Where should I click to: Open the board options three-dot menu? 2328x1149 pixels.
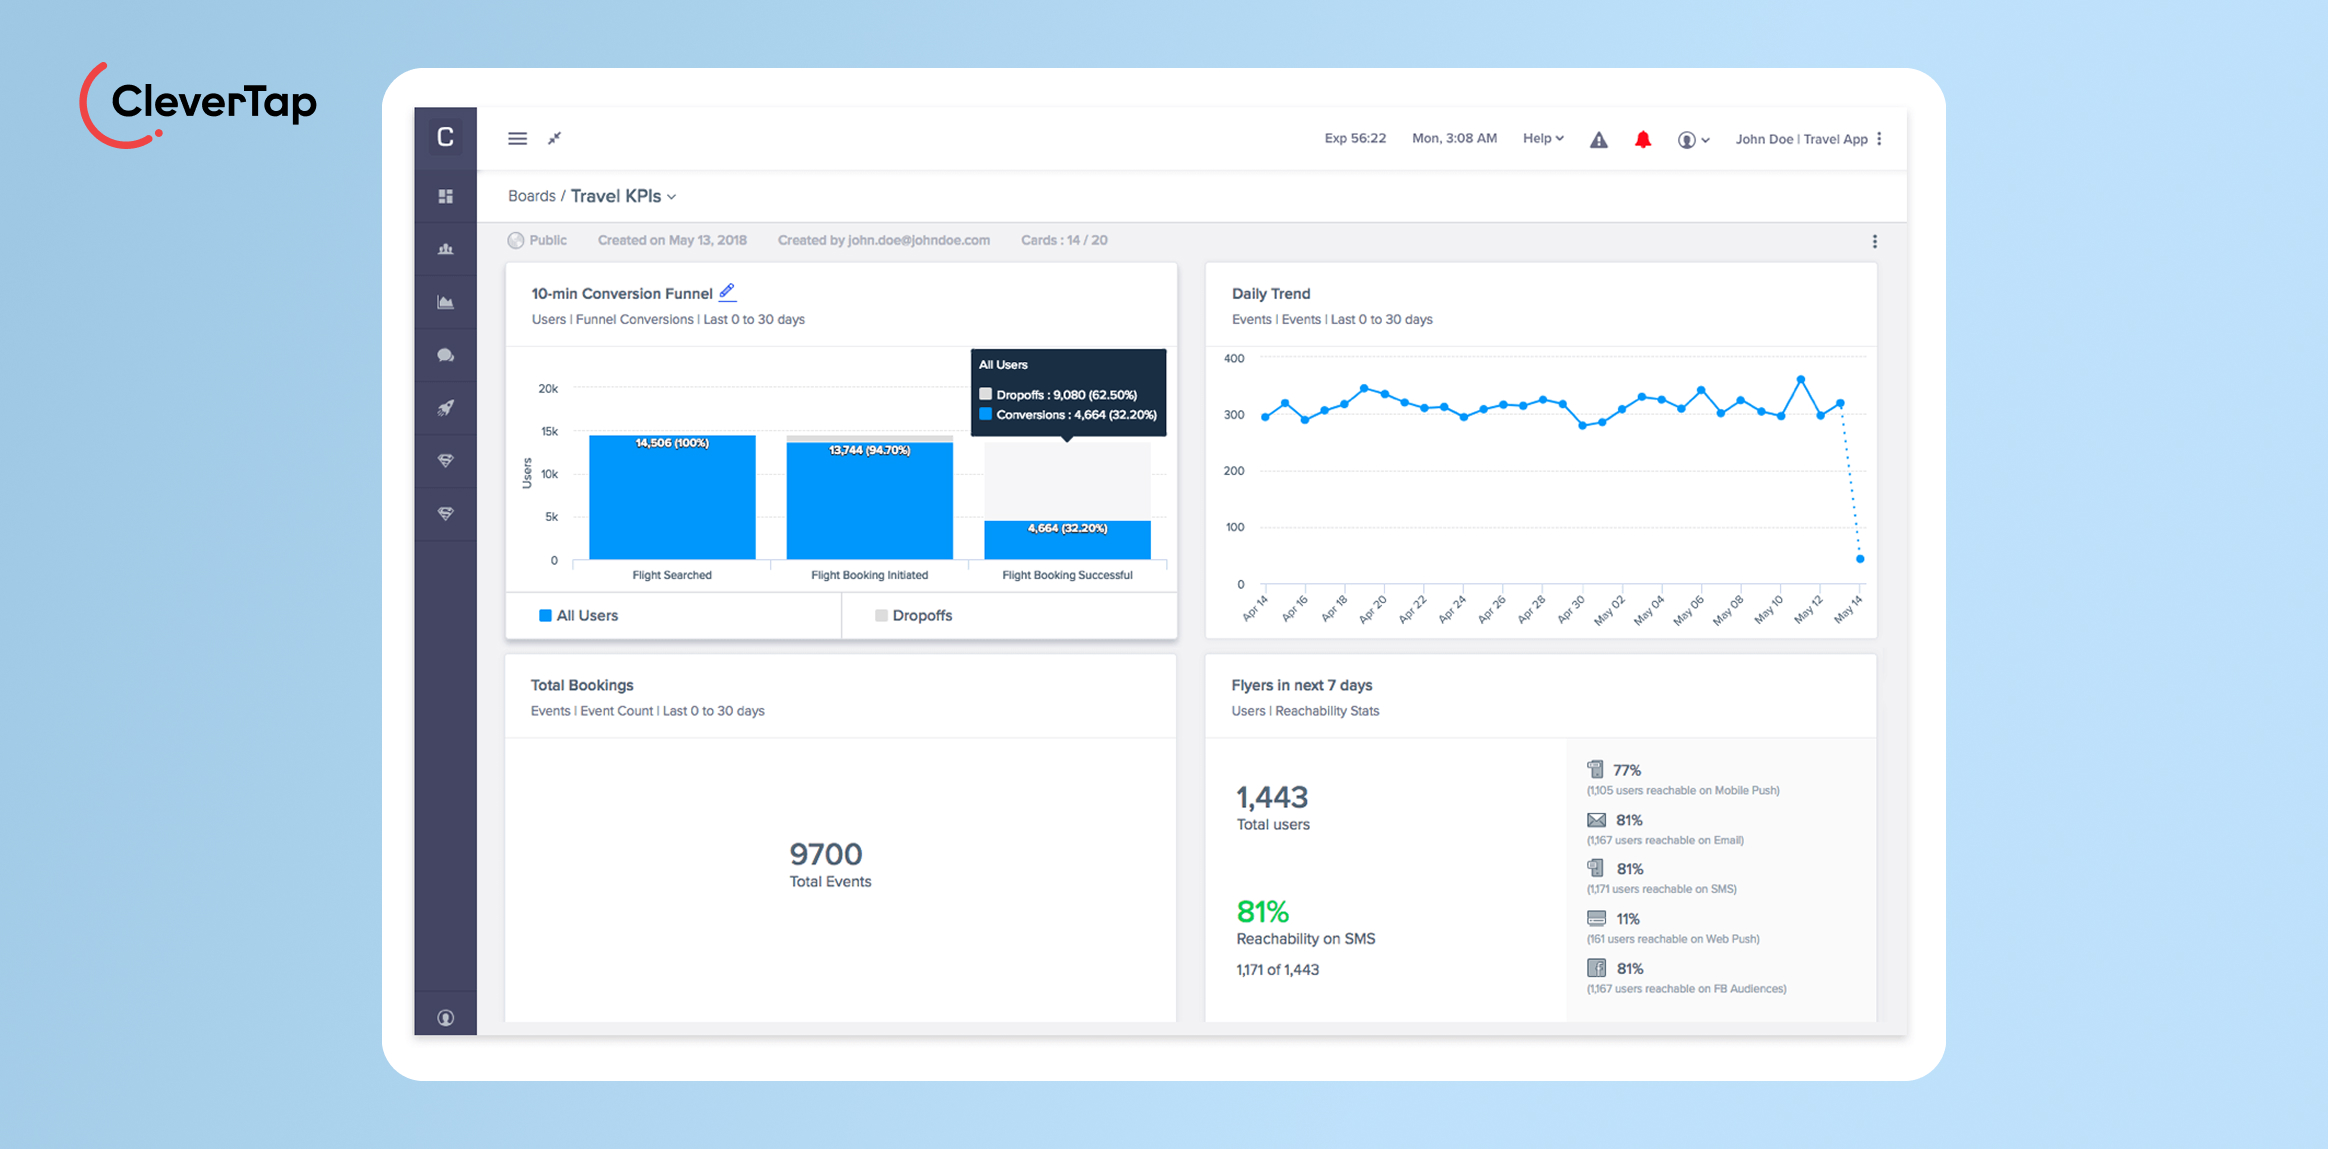click(1875, 242)
